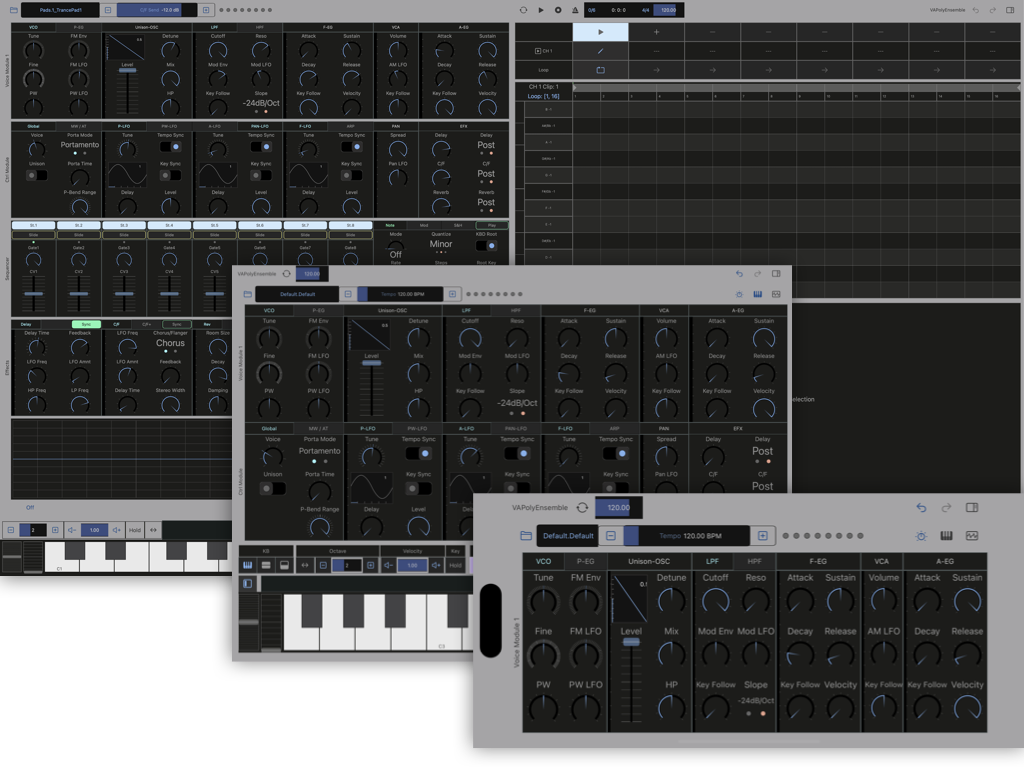This screenshot has width=1024, height=768.
Task: Toggle P-LFO Tempo Sync in rearmost window
Action: [x=170, y=146]
